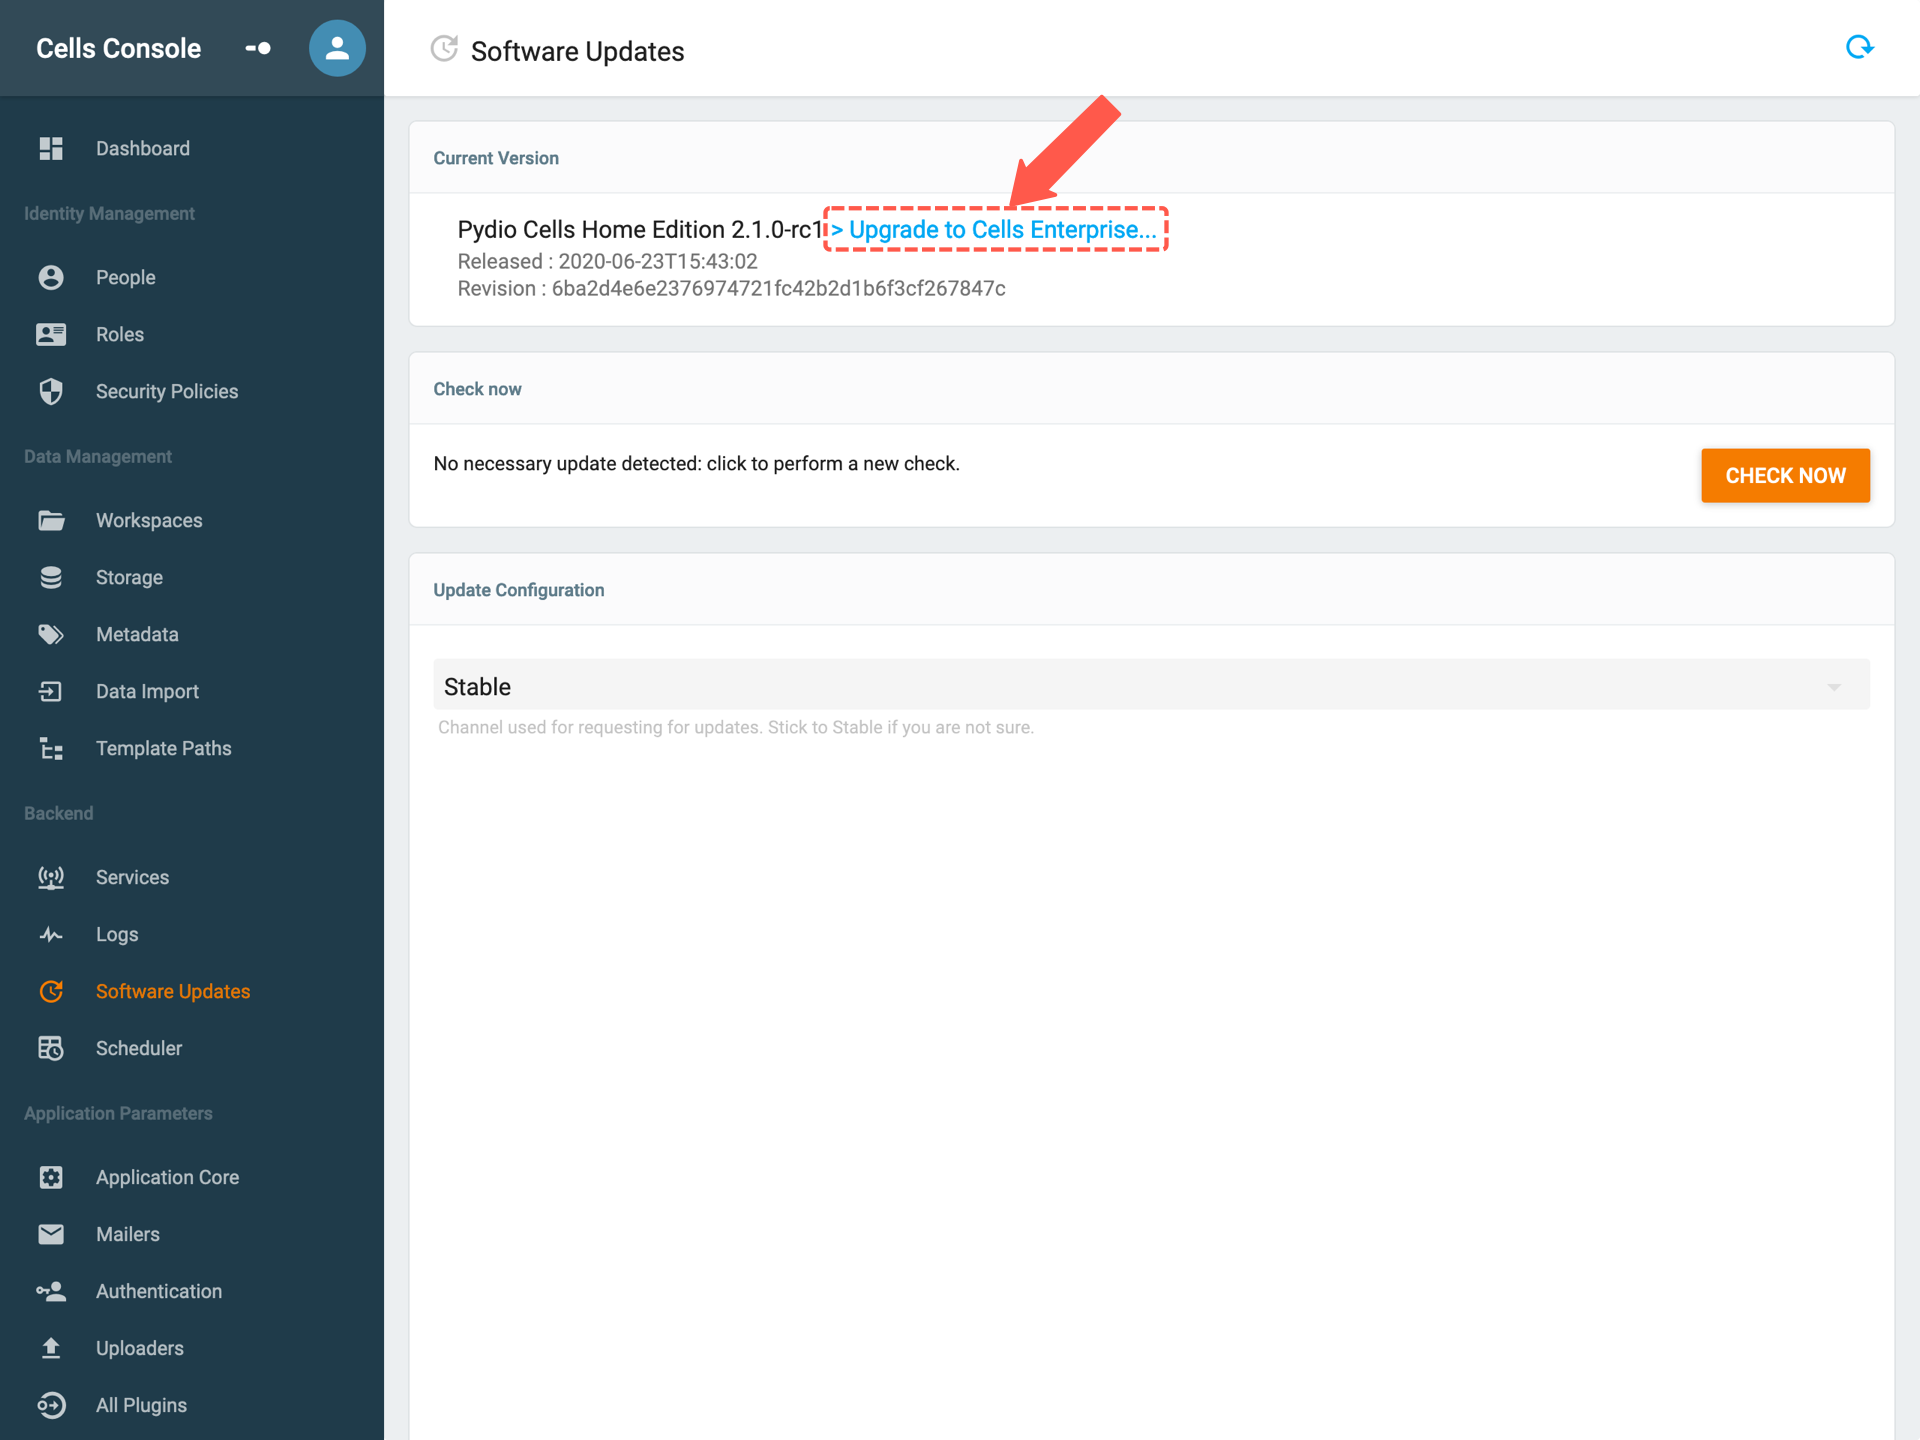Select Uploaders in the sidebar

coord(140,1348)
